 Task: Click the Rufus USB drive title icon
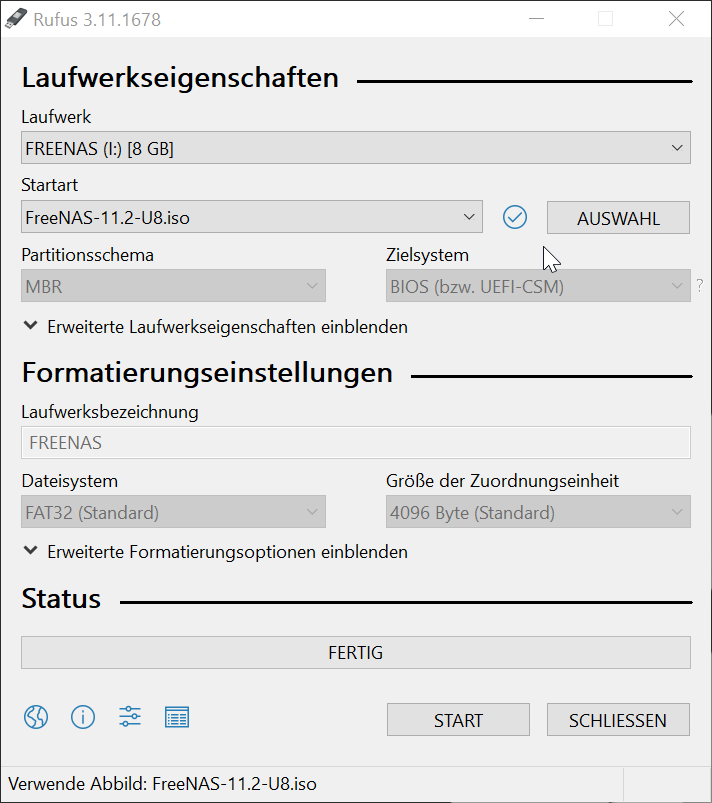click(x=15, y=19)
